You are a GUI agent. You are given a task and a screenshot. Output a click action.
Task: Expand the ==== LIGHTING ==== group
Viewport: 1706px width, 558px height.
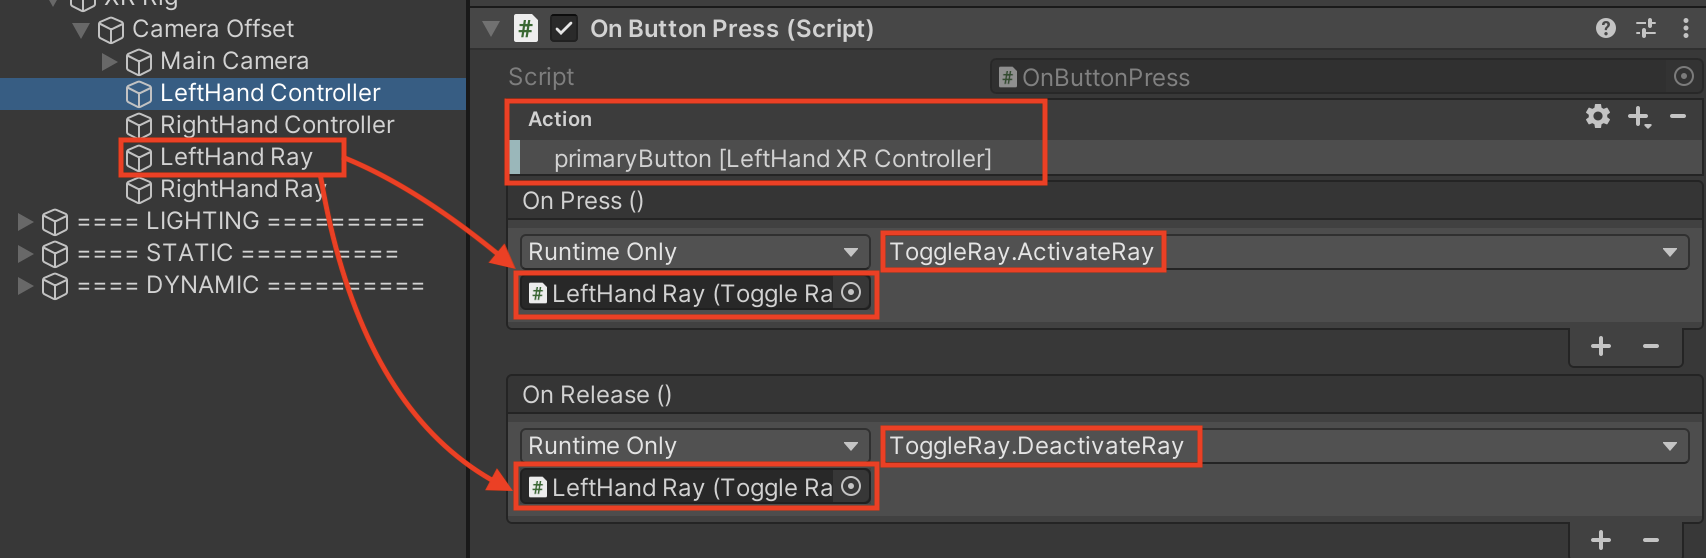[26, 221]
